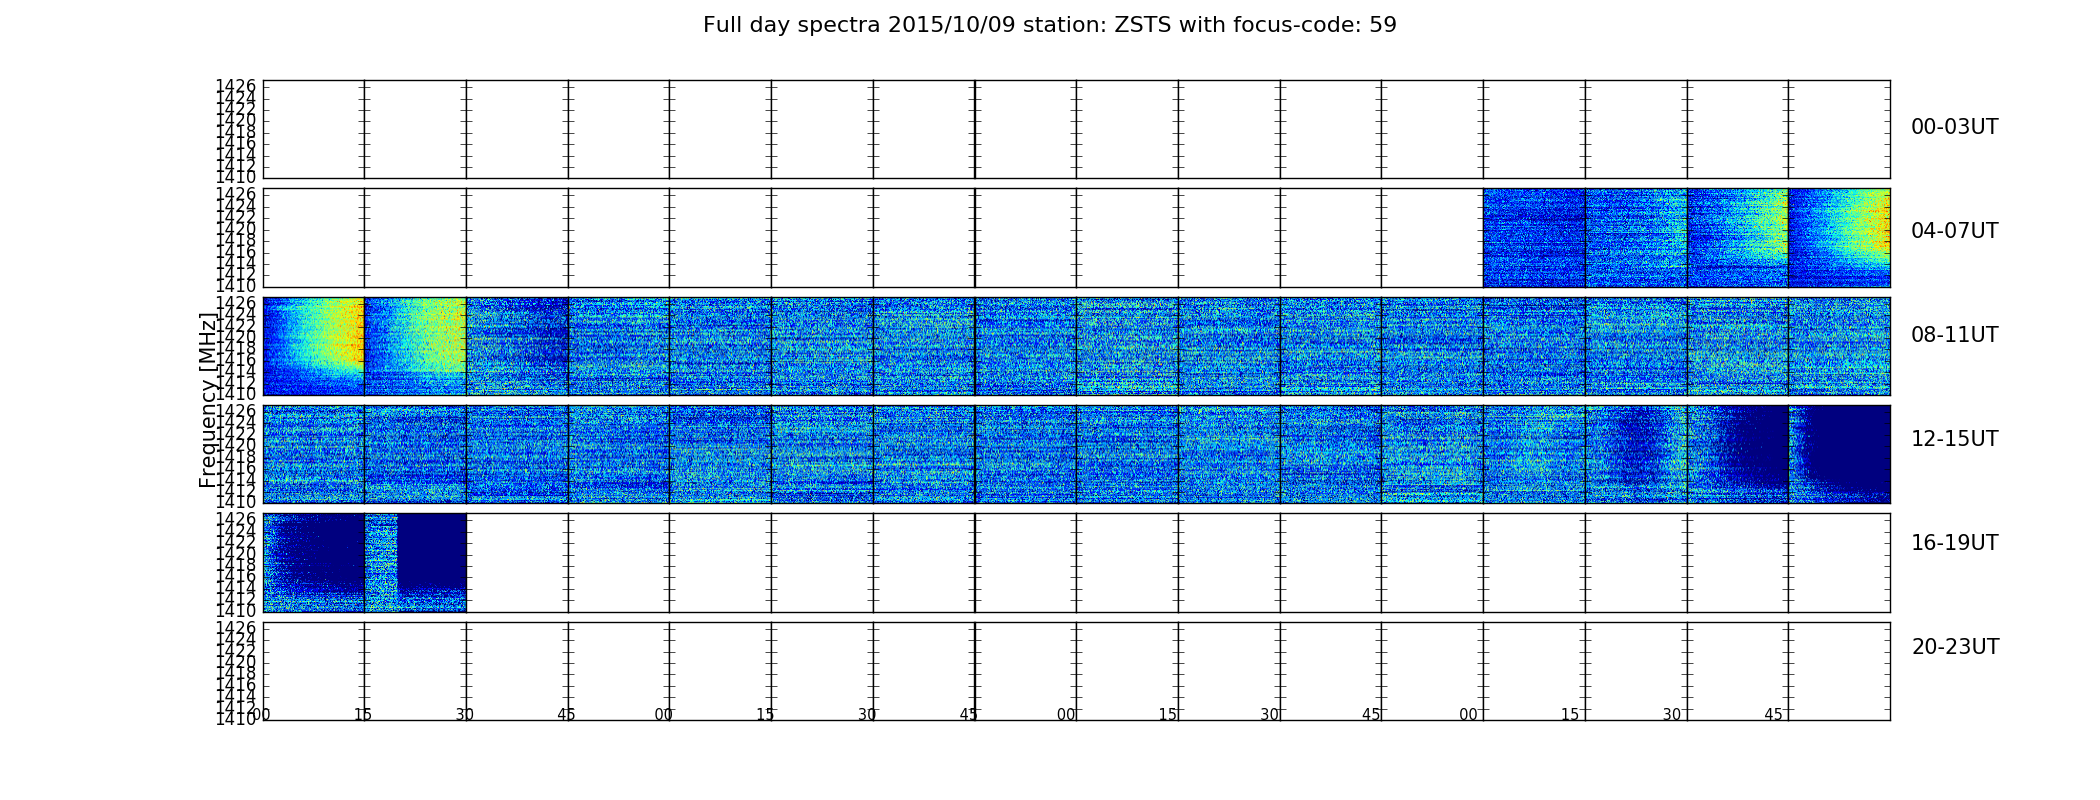Click the plot title 'Full day spectra 2015/10/09'

click(x=1049, y=25)
